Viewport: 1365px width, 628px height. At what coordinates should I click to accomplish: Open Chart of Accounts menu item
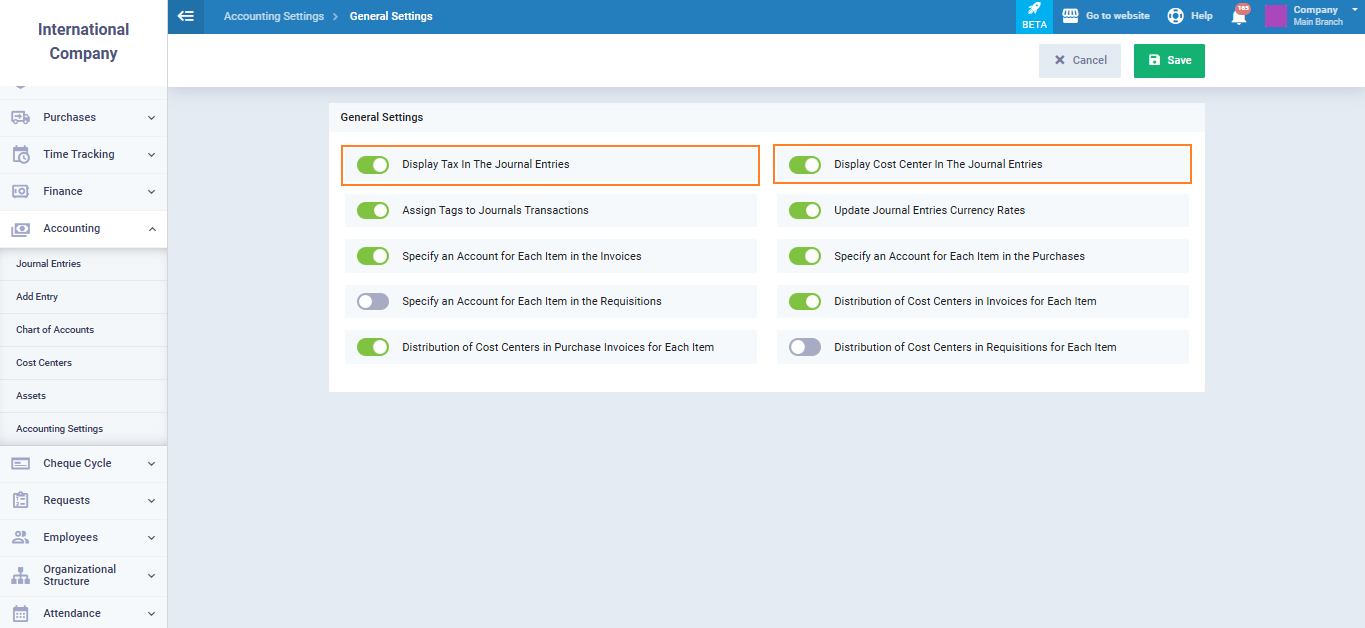(x=55, y=330)
